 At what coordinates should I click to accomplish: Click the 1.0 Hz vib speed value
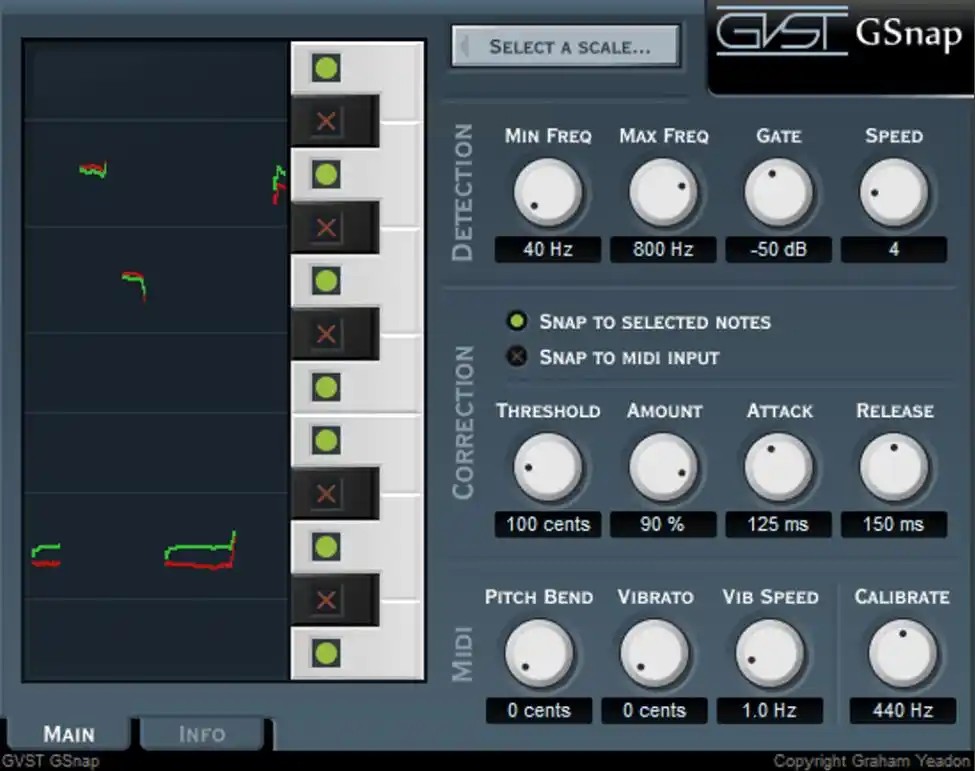coord(769,710)
